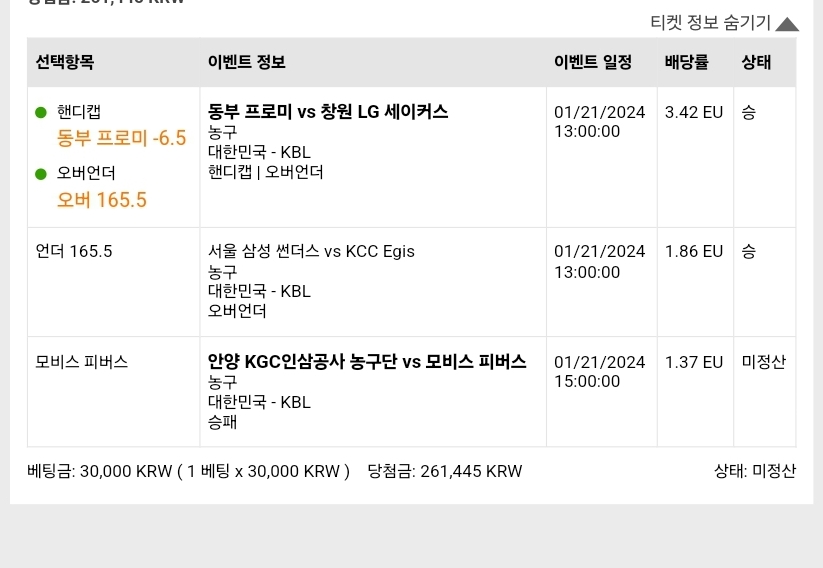Click the 배당률 column header
Screen dimensions: 823x568
(687, 62)
